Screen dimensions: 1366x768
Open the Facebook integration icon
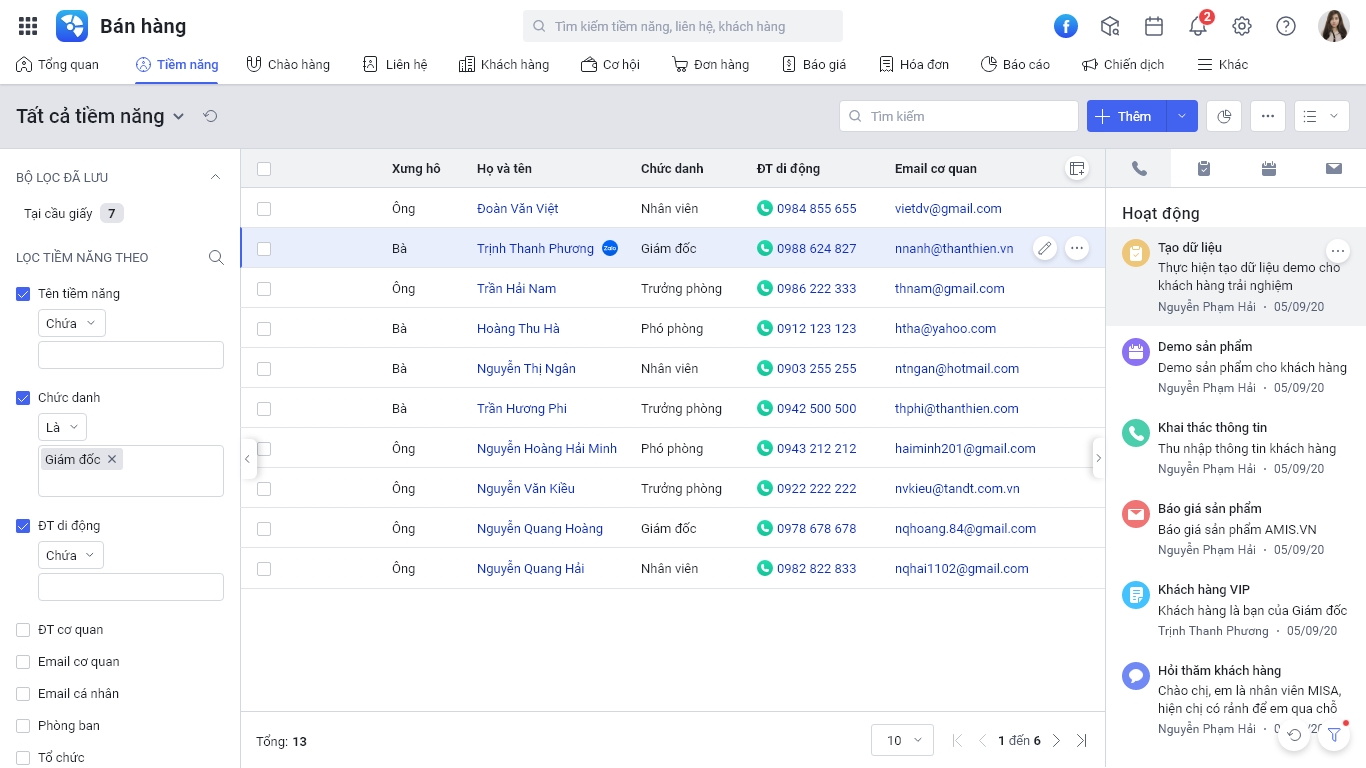tap(1066, 26)
